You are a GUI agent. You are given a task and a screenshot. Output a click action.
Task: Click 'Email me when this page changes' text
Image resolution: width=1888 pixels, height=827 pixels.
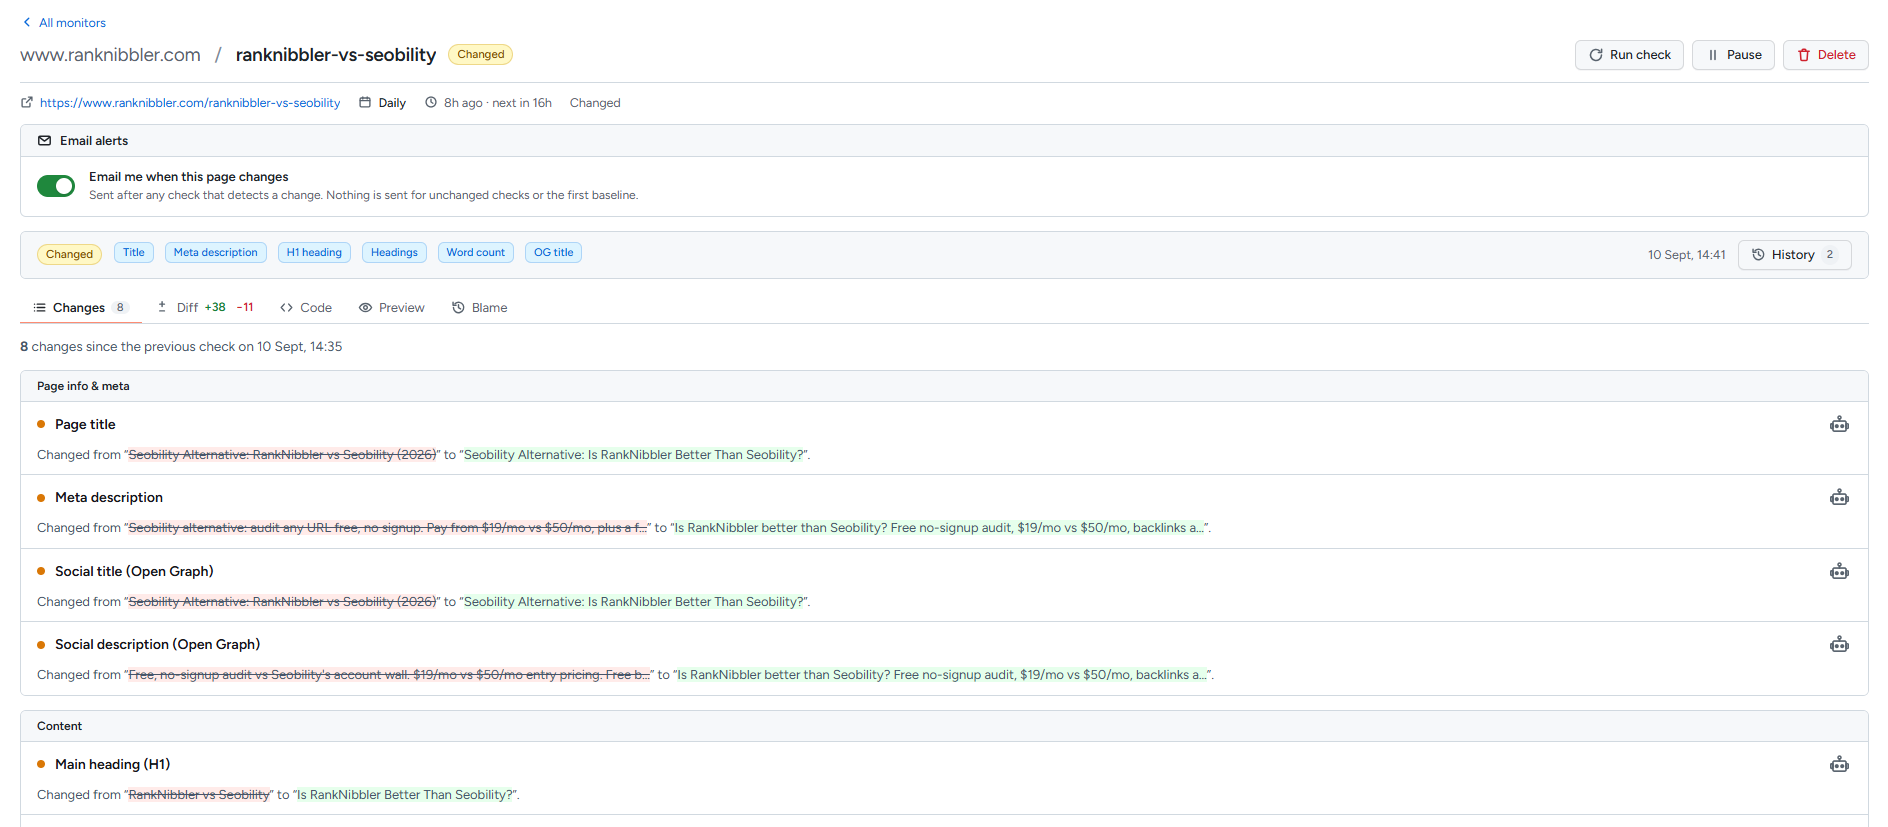pyautogui.click(x=188, y=177)
